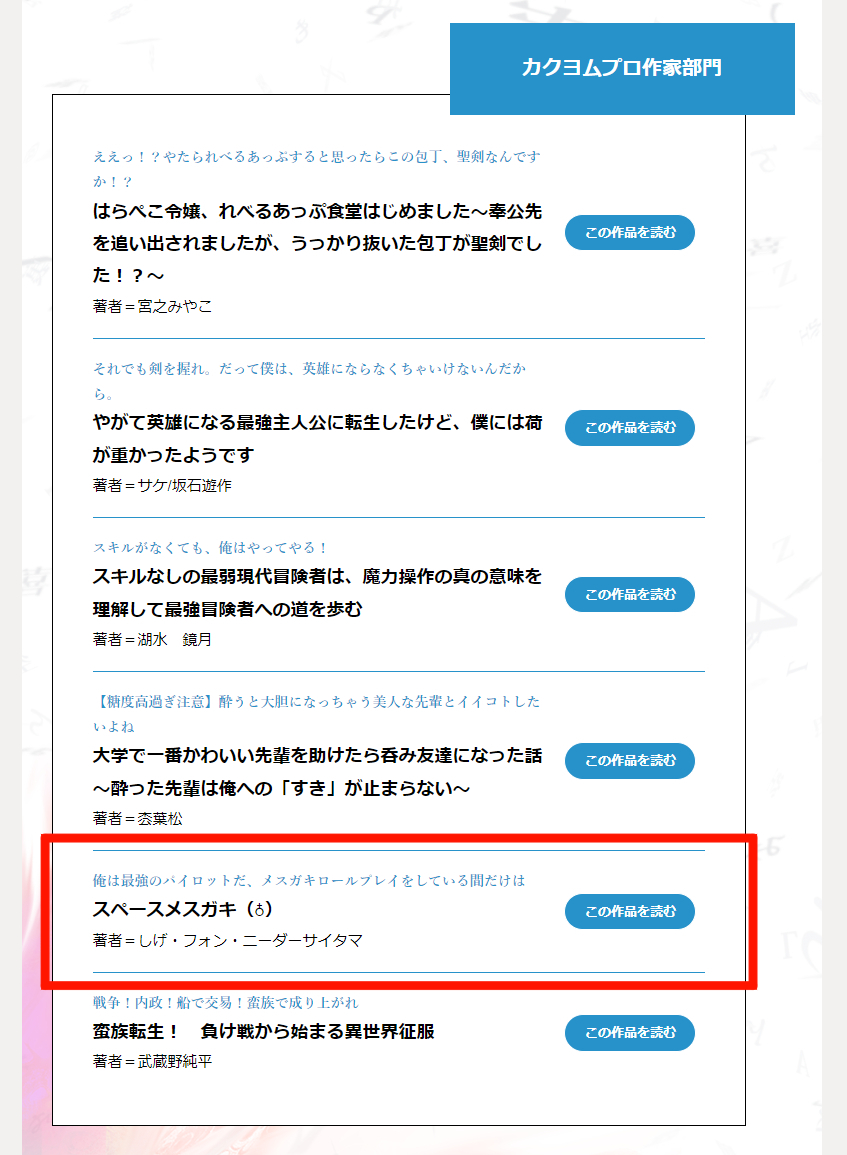Image resolution: width=847 pixels, height=1155 pixels.
Task: Open read button for はらぺこ令嬢 work
Action: (630, 232)
